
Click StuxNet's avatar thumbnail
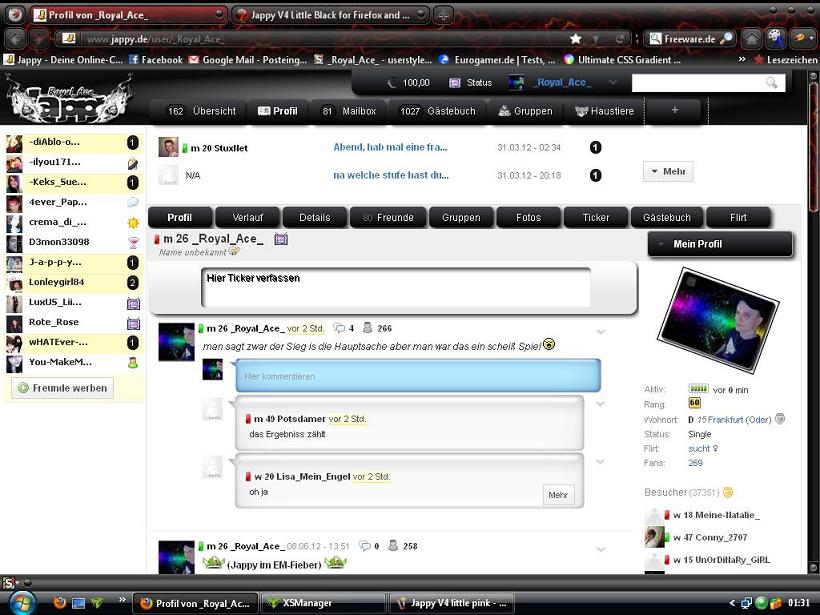pyautogui.click(x=168, y=147)
